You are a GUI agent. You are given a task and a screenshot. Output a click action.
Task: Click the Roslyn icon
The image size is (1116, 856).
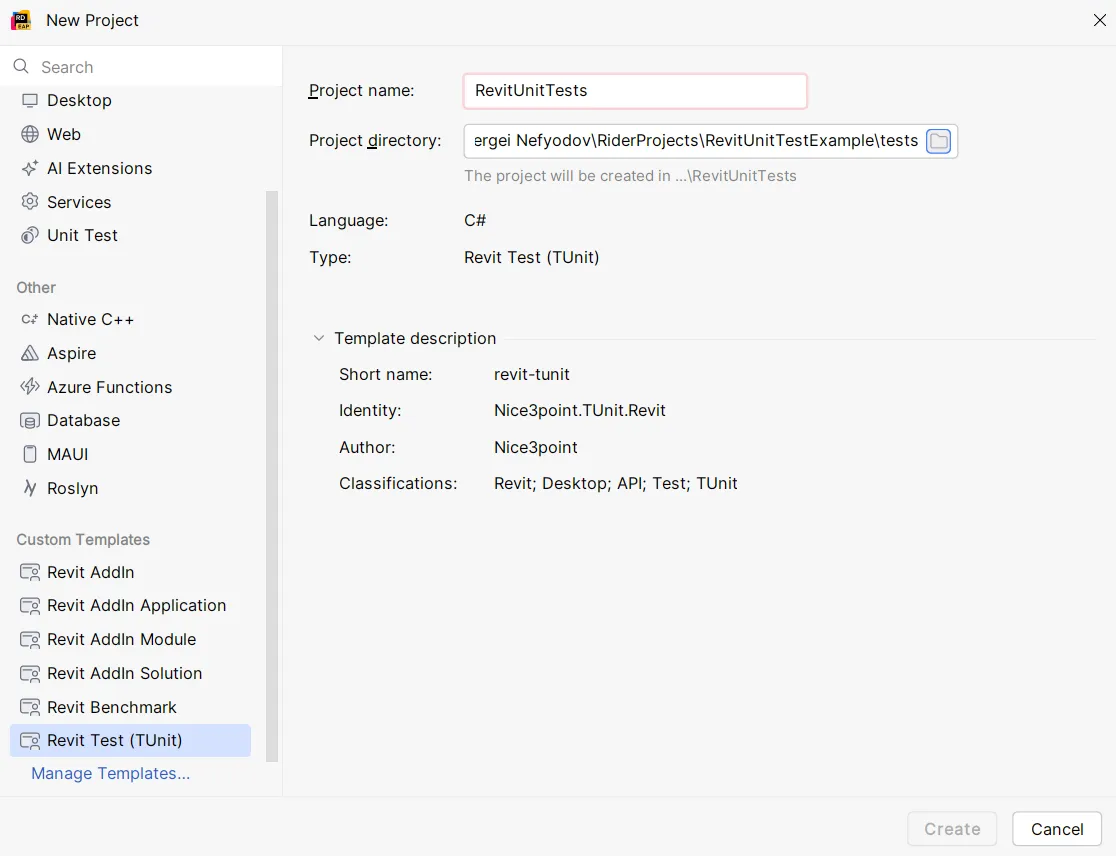[30, 488]
